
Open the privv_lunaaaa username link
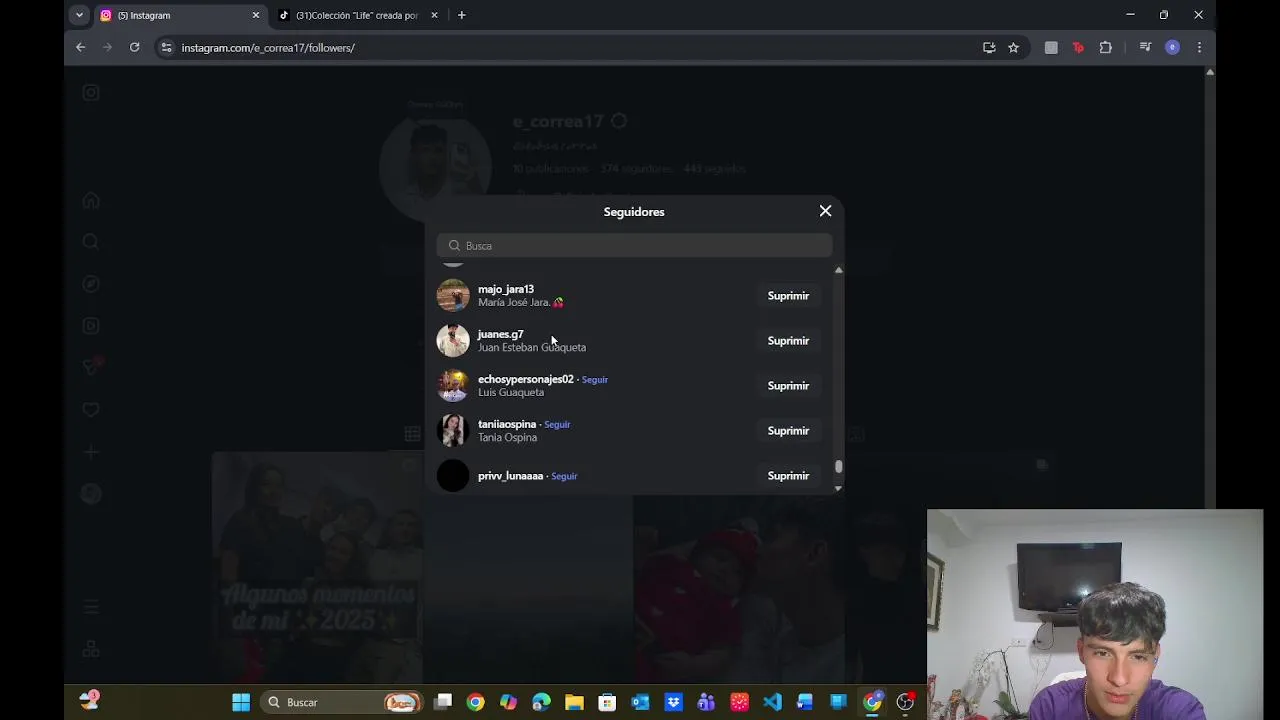pyautogui.click(x=510, y=476)
